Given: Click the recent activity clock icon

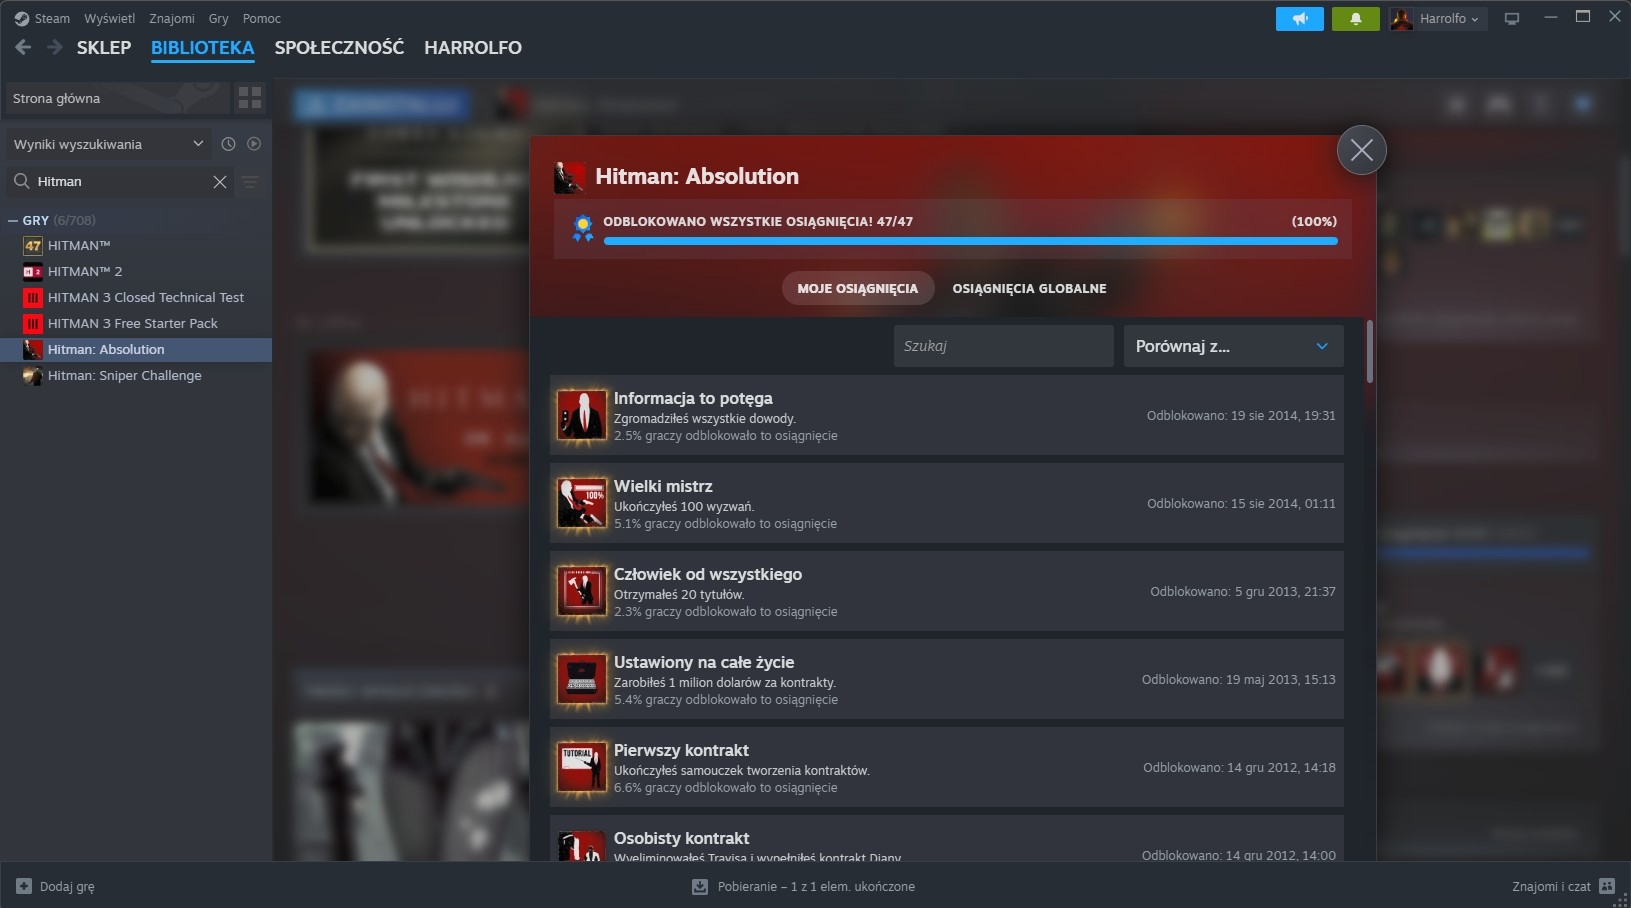Looking at the screenshot, I should tap(228, 144).
